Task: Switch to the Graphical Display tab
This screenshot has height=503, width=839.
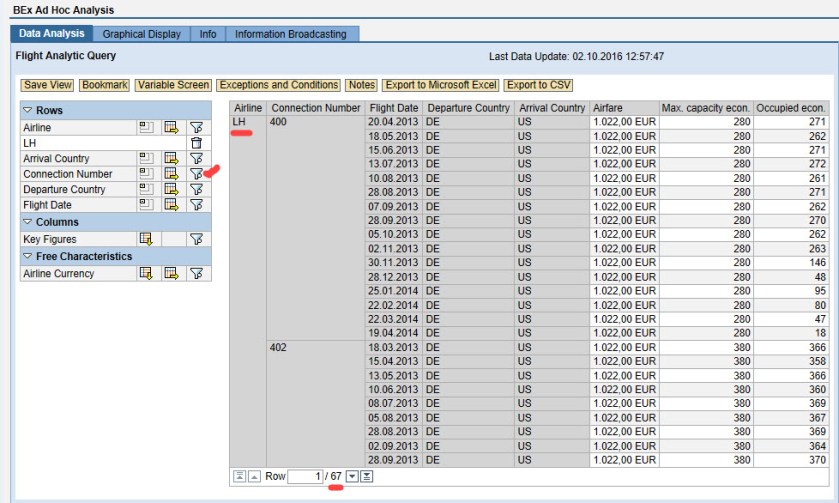Action: coord(142,34)
